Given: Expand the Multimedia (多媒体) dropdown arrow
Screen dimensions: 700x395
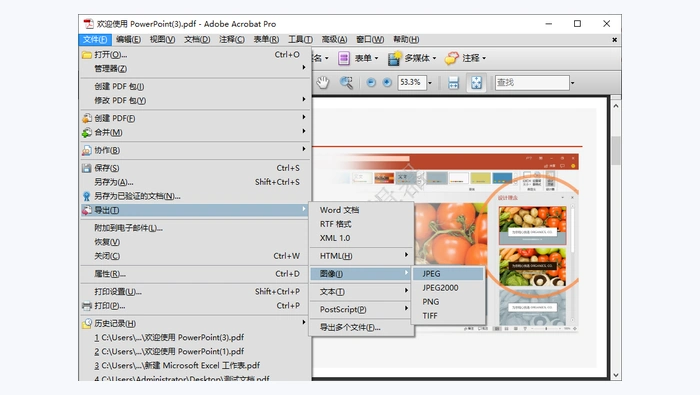Looking at the screenshot, I should tap(434, 58).
